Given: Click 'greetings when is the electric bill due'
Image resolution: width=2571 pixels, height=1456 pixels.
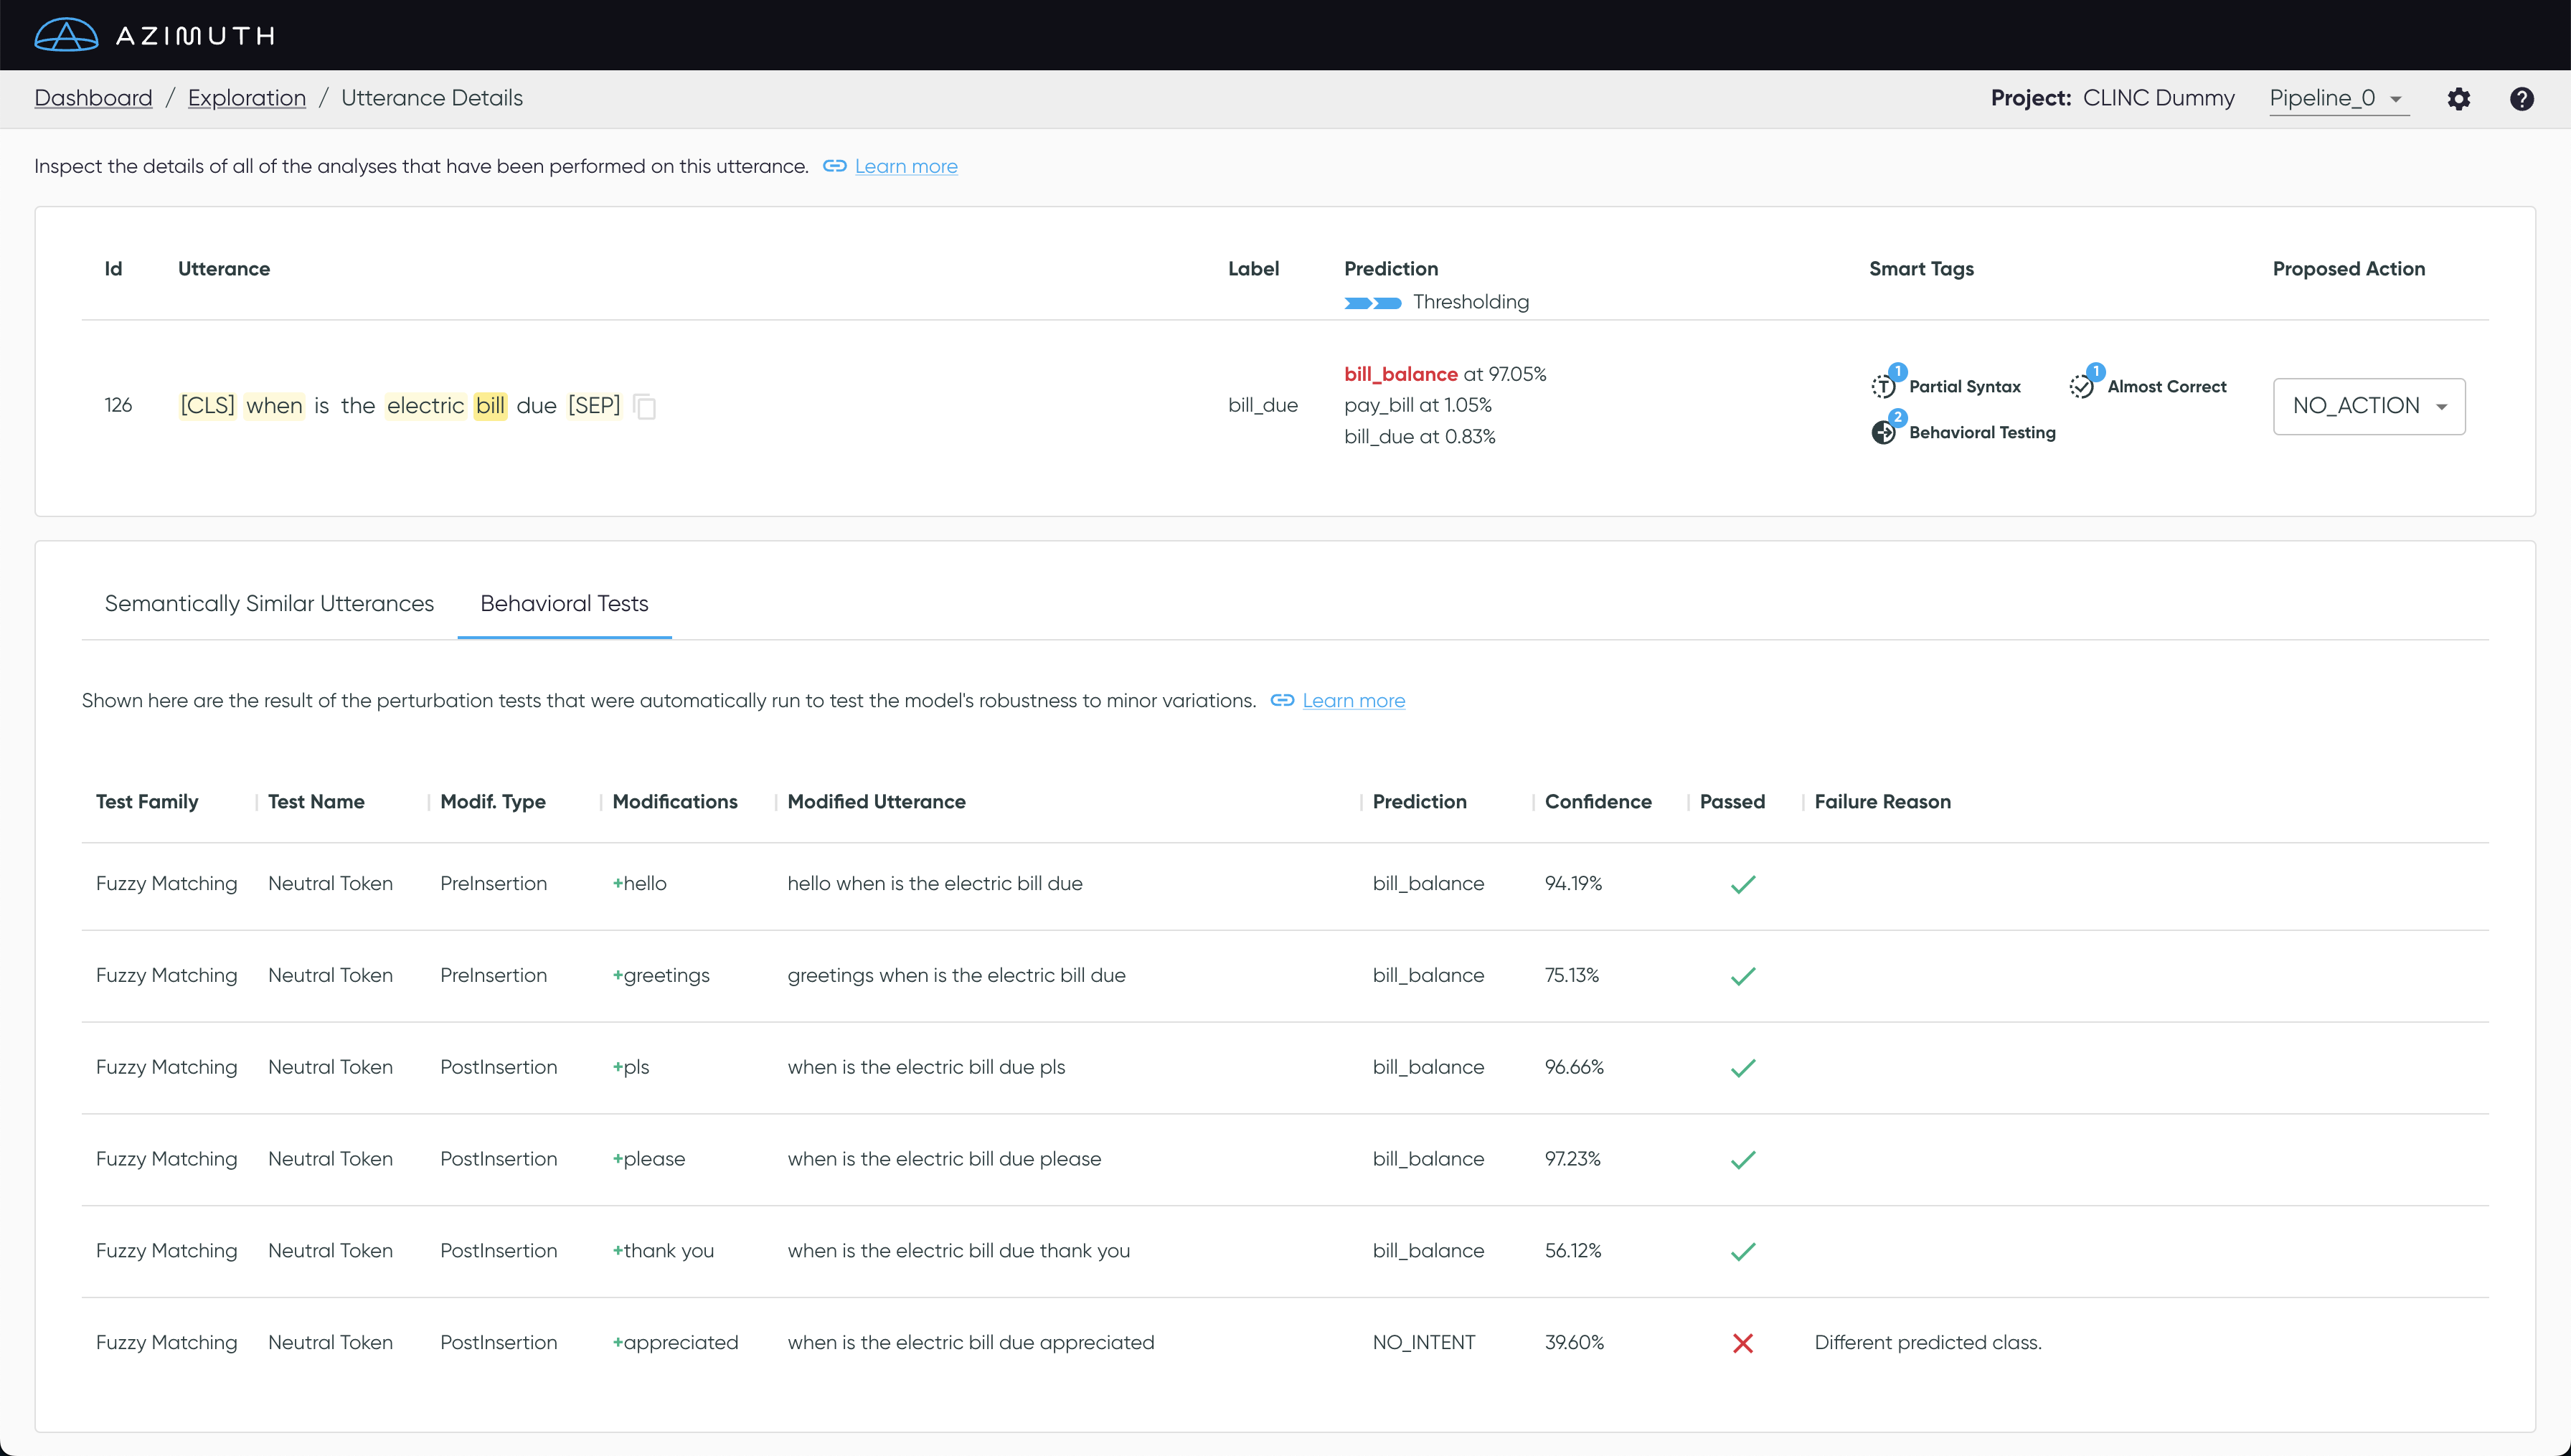Looking at the screenshot, I should click(956, 975).
